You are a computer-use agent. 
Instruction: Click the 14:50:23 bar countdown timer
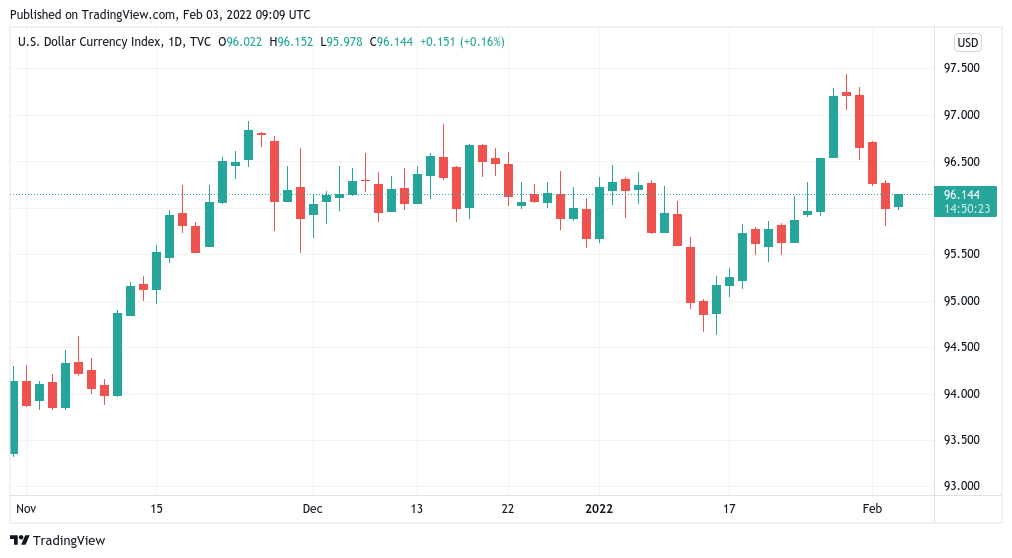(970, 208)
